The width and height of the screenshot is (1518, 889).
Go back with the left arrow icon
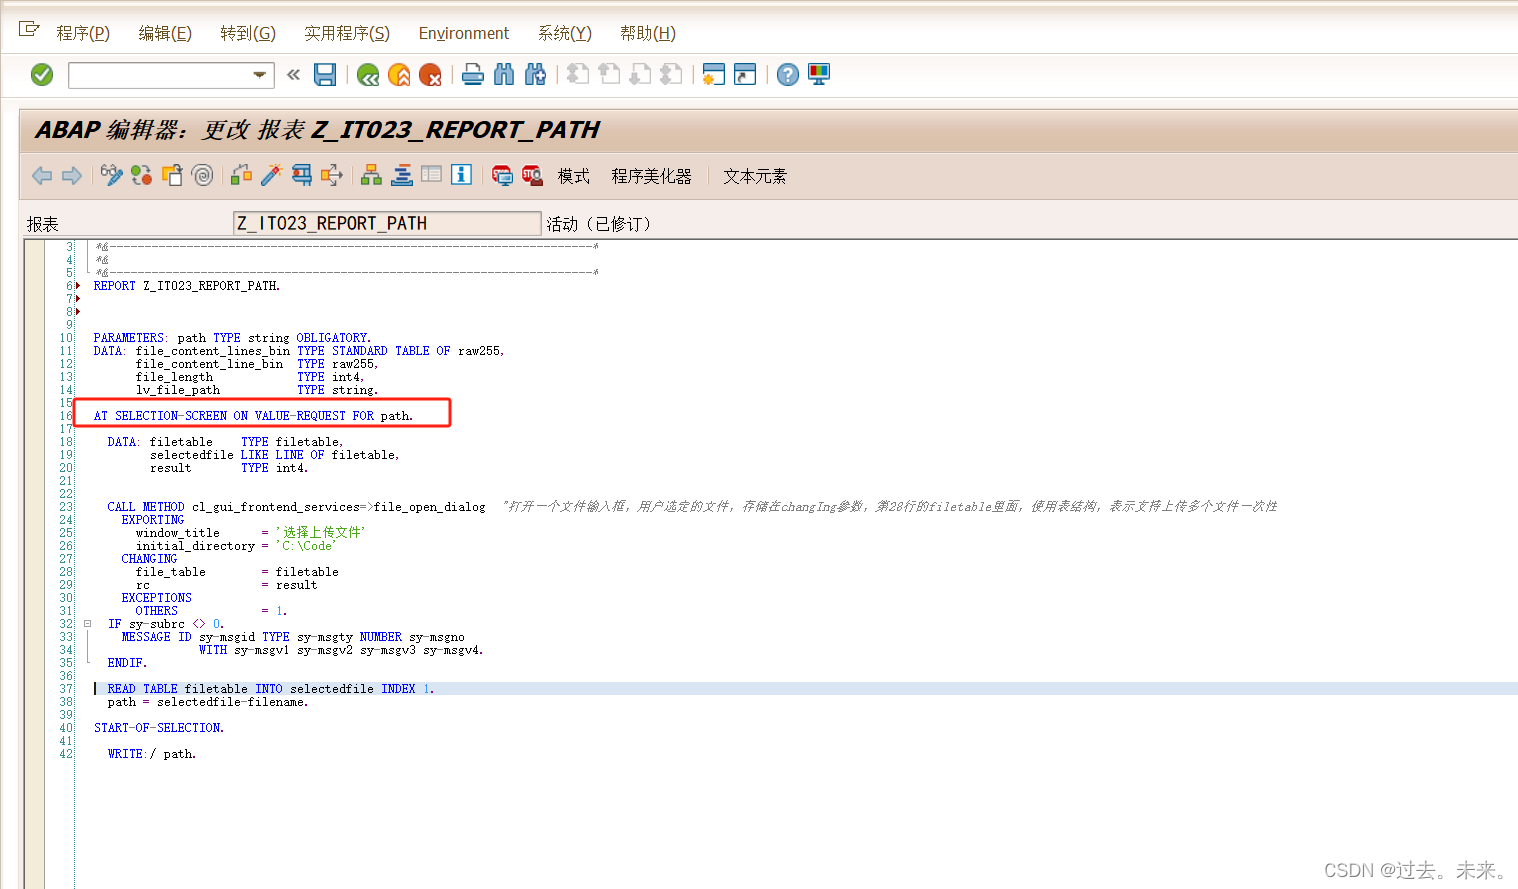click(x=42, y=176)
